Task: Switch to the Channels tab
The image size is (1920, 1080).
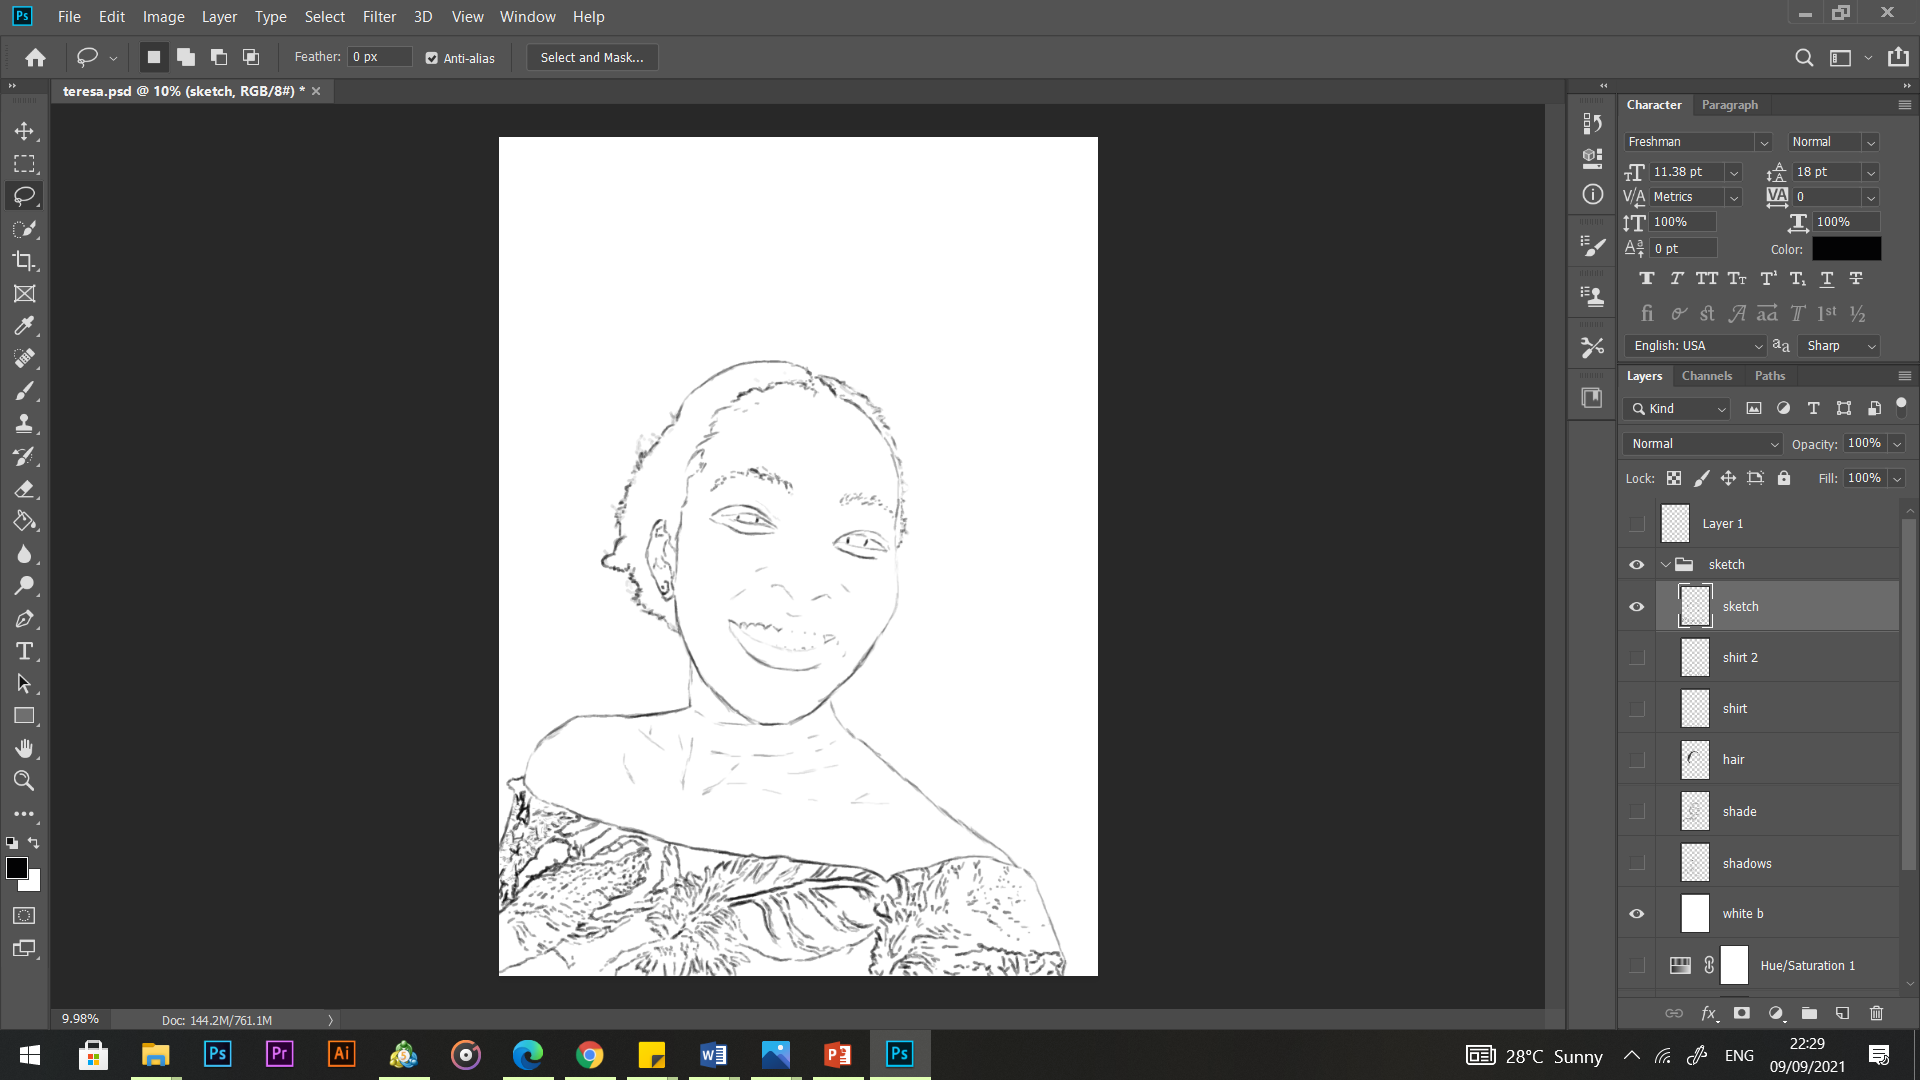Action: (1707, 375)
